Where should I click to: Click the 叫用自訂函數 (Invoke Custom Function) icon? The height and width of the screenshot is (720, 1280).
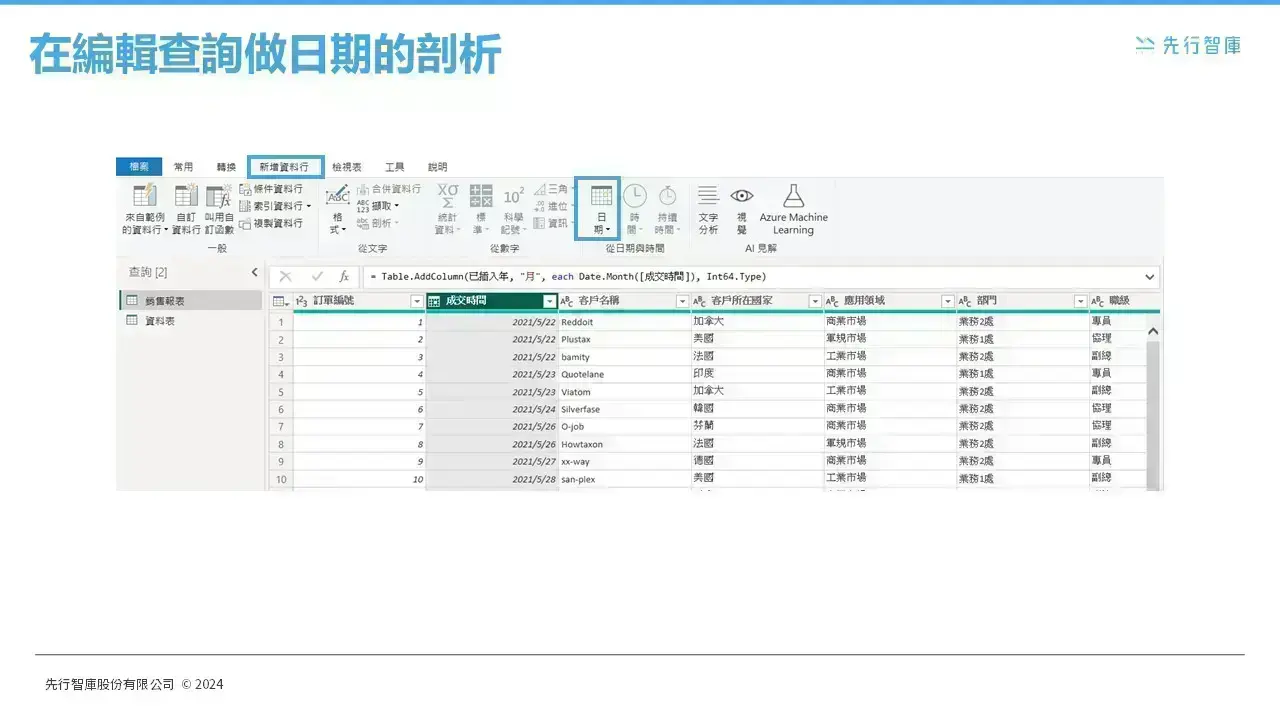click(218, 196)
